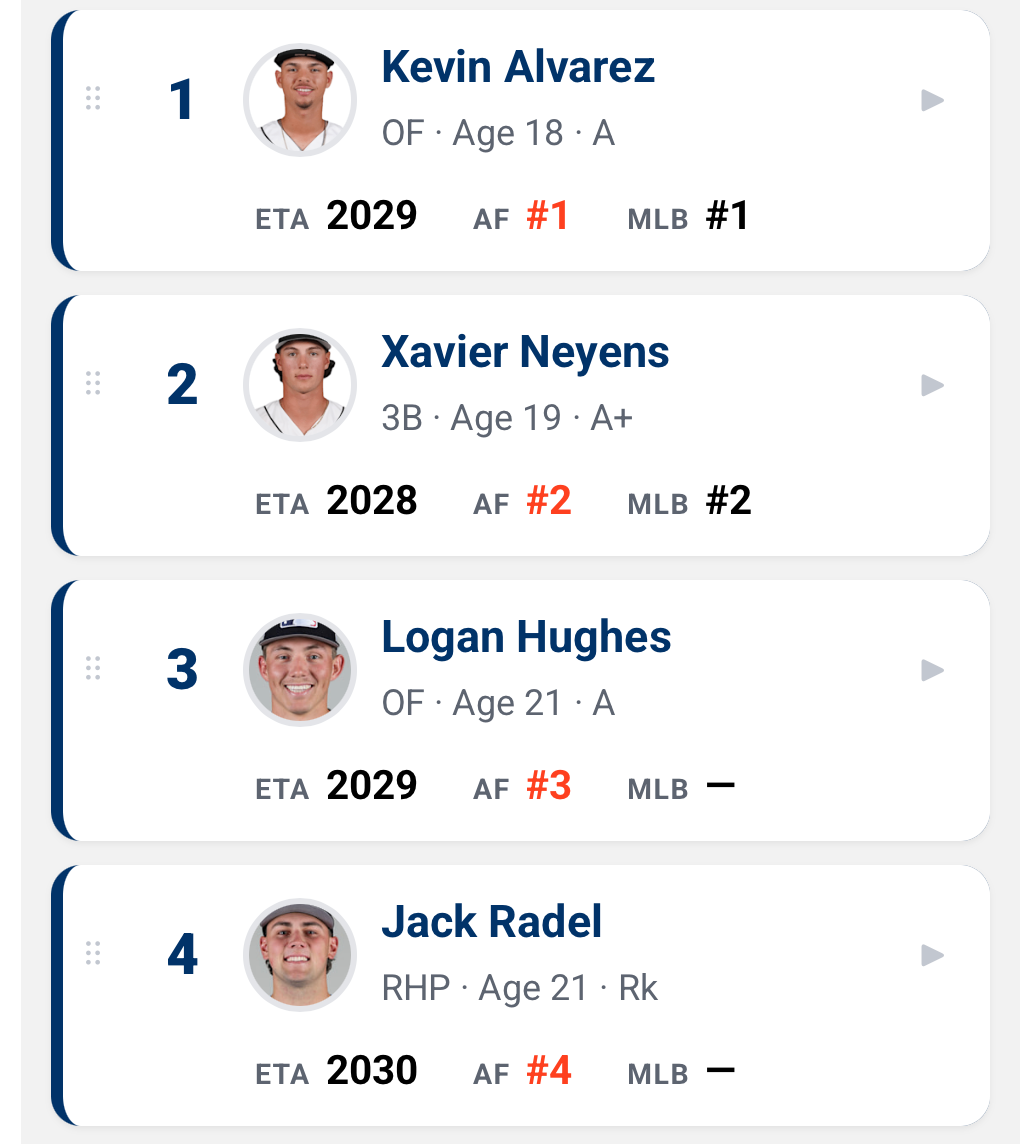Click the drag handle for Logan Hughes

(x=93, y=668)
